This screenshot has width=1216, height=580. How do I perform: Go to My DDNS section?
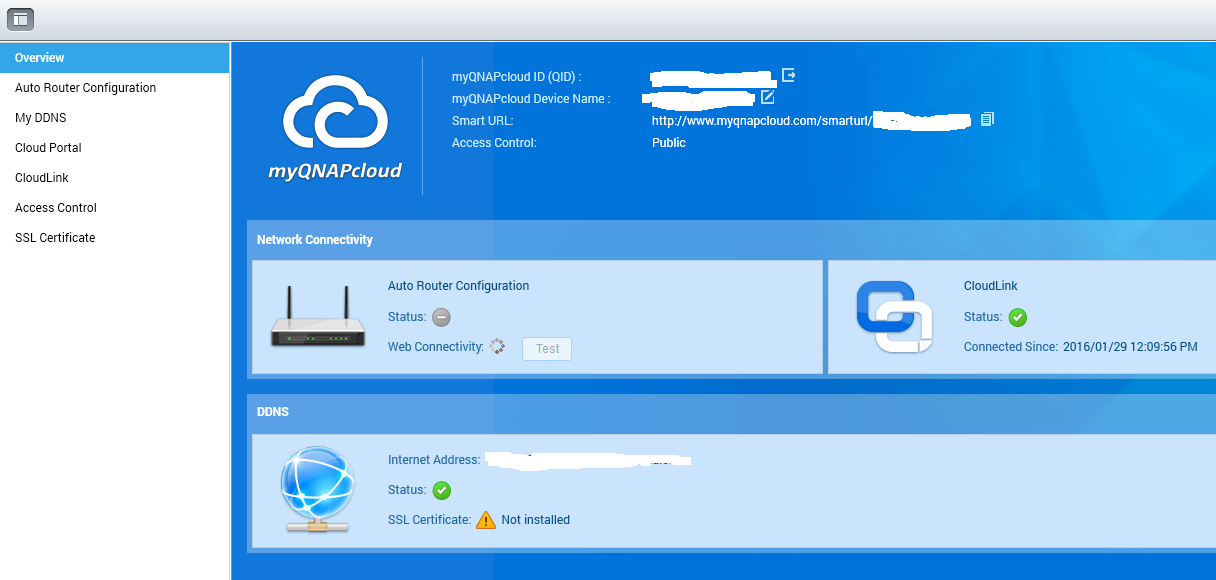tap(40, 118)
